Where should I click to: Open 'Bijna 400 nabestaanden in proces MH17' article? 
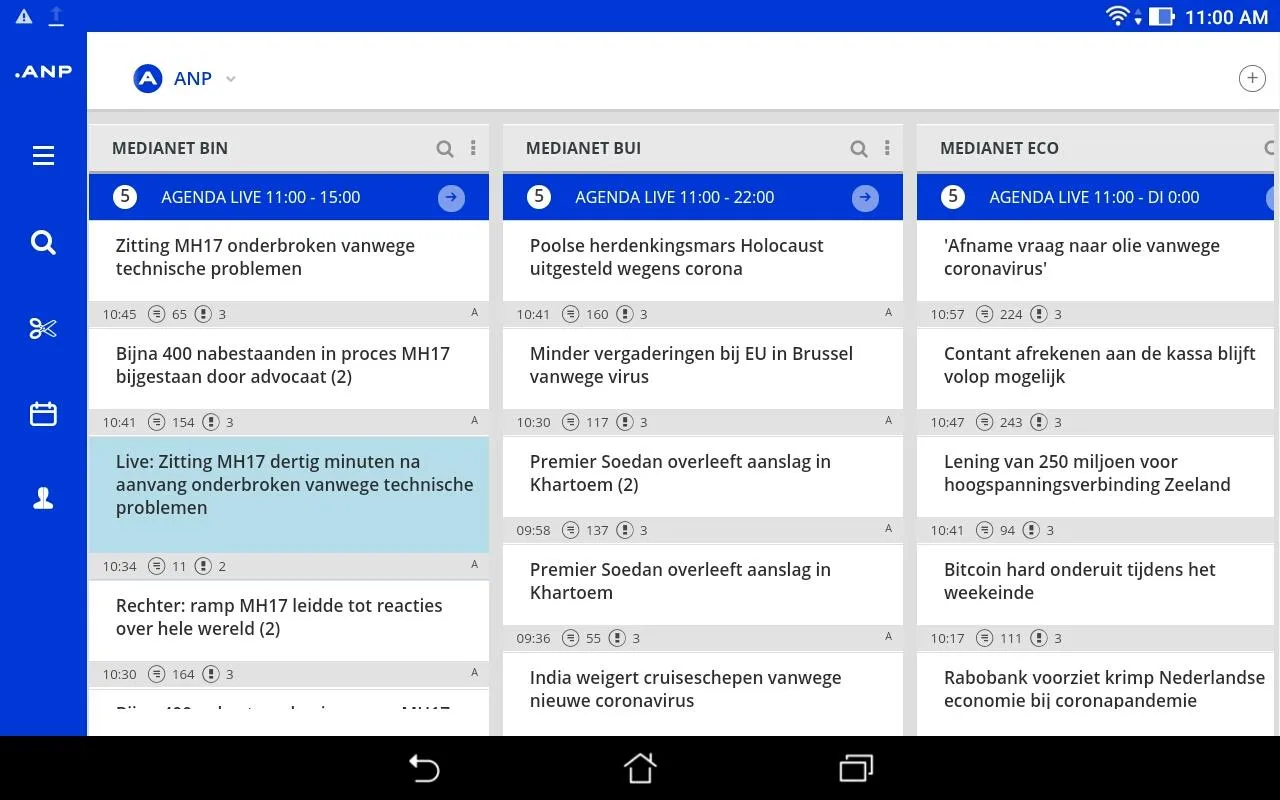coord(289,368)
